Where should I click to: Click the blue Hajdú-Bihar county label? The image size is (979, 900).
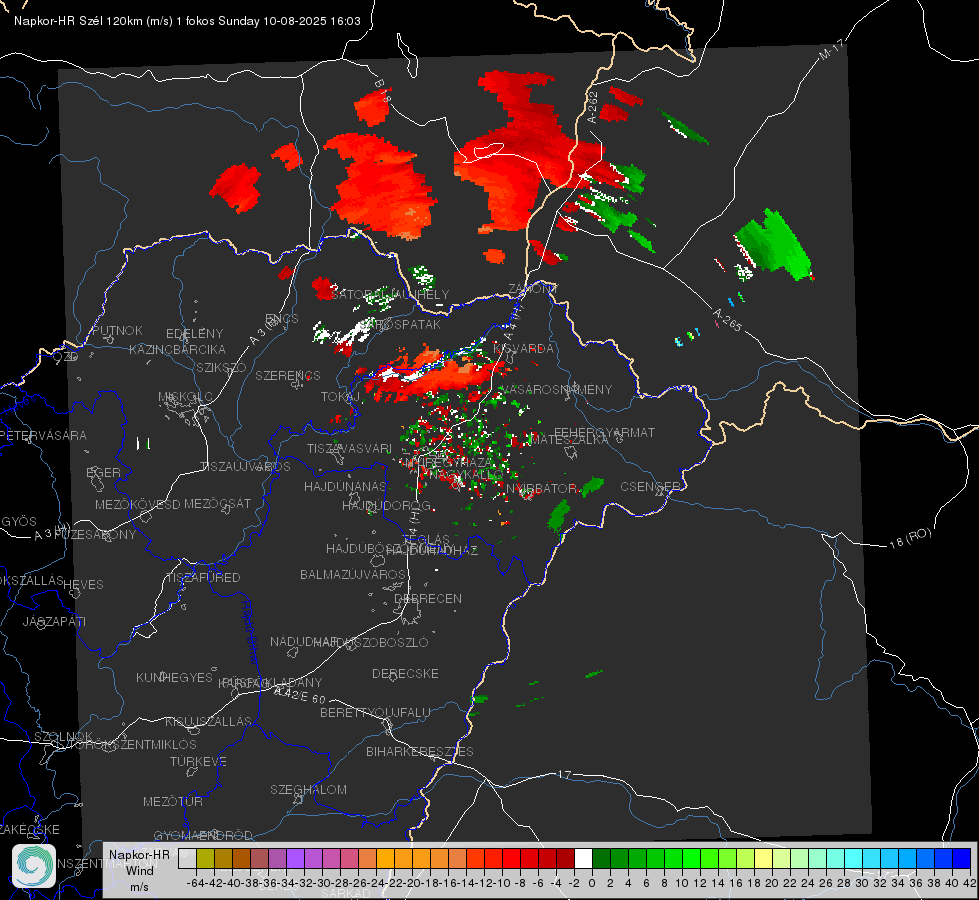tap(250, 631)
